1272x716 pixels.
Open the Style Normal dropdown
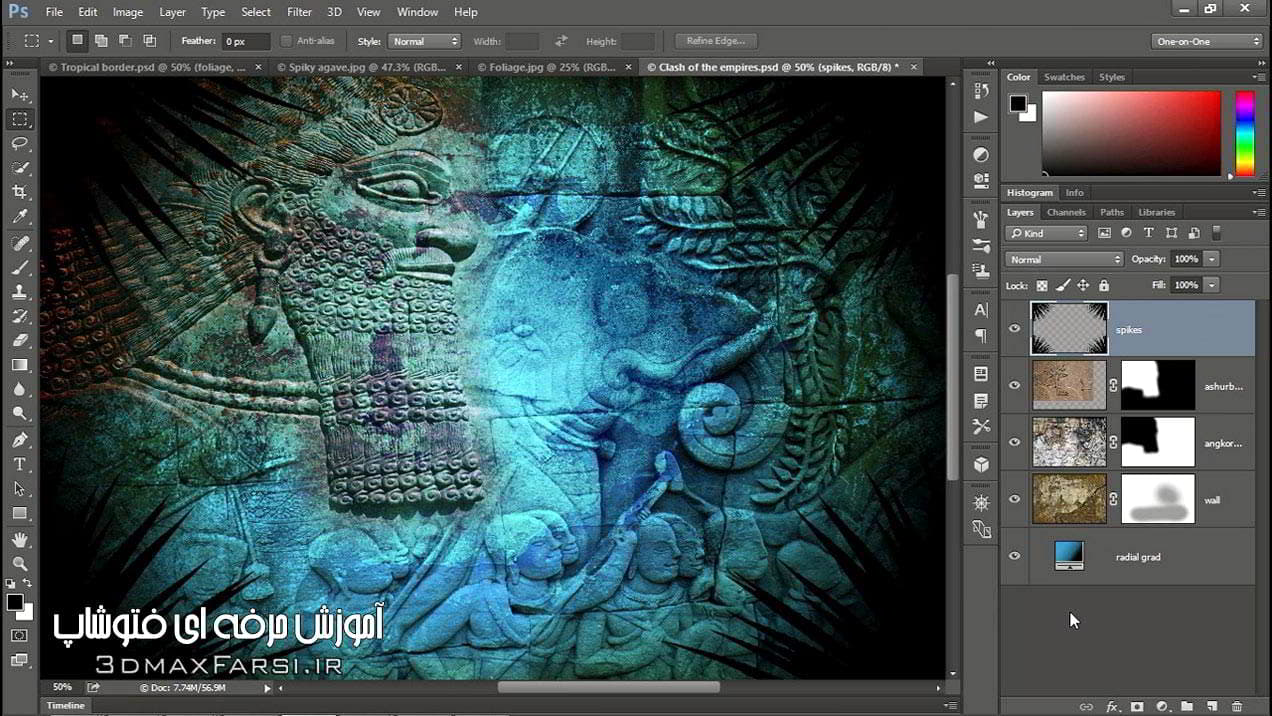point(424,41)
